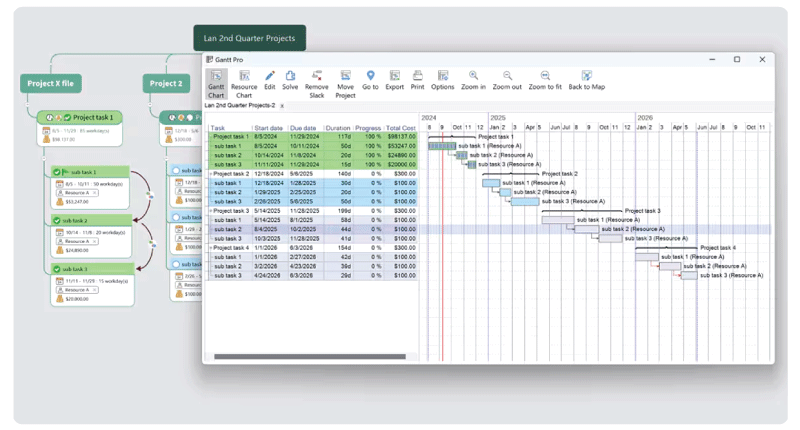Image resolution: width=800 pixels, height=430 pixels.
Task: Collapse Project task 2 row in Gantt table
Action: pyautogui.click(x=211, y=174)
